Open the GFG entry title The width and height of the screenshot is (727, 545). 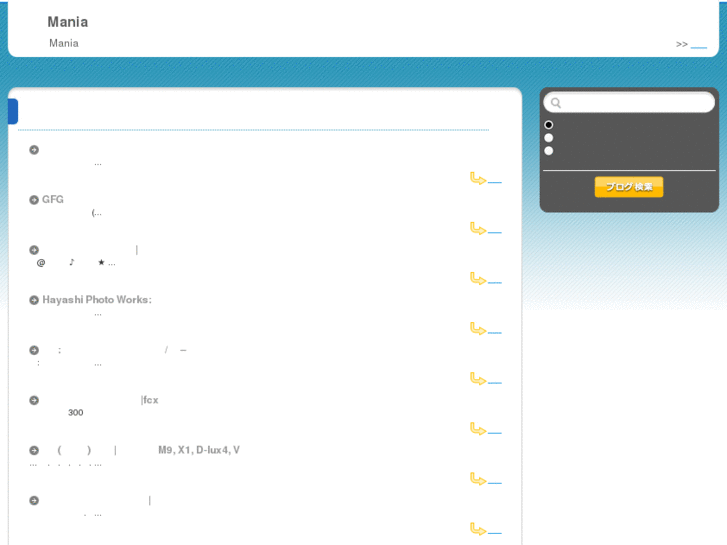[53, 199]
